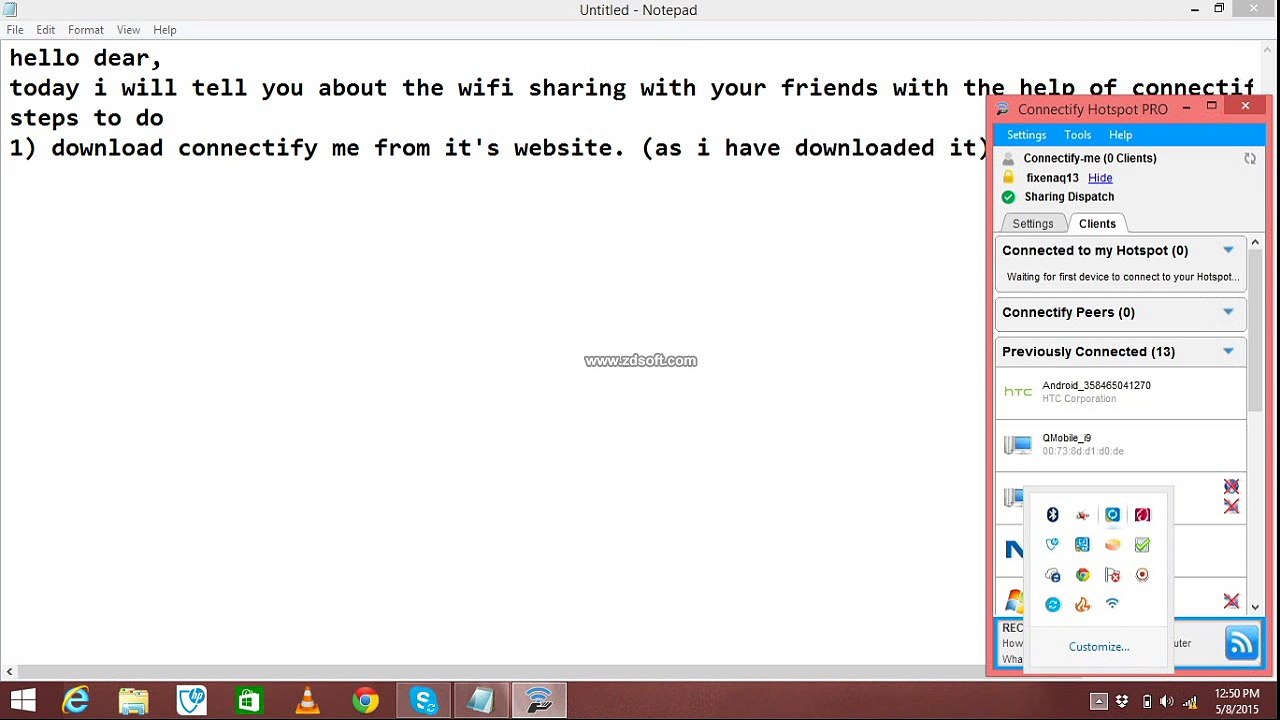
Task: Click the Bluetooth icon in tray overflow
Action: 1052,515
